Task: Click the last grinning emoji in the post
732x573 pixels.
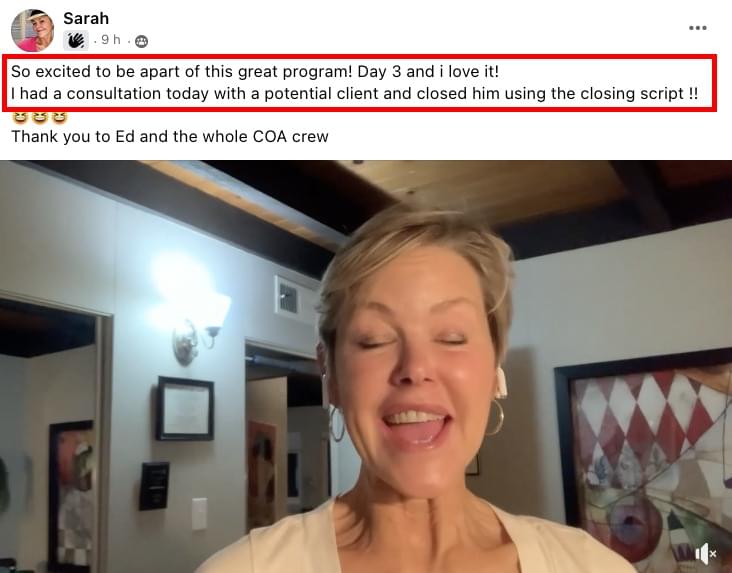Action: click(x=59, y=117)
